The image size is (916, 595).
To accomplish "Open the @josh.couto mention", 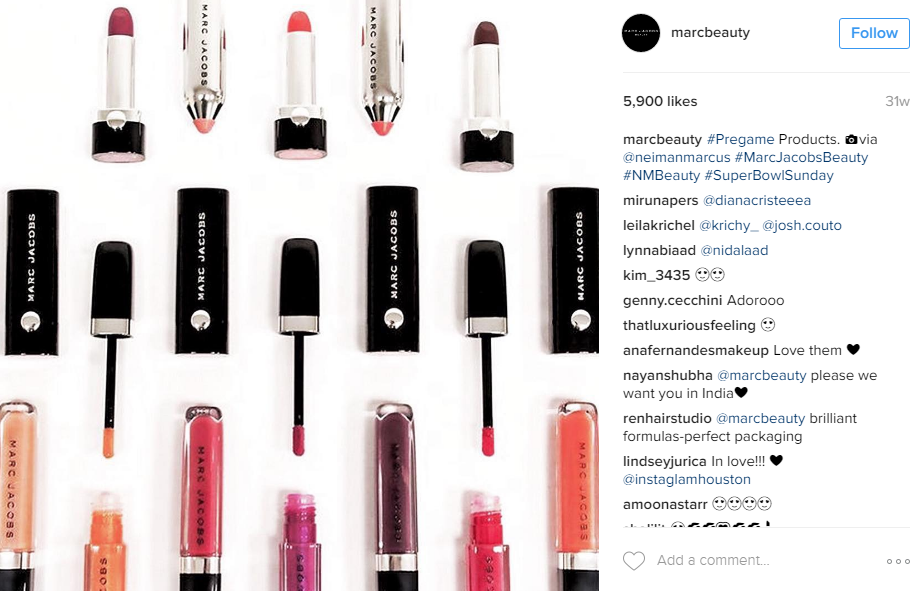I will point(802,226).
